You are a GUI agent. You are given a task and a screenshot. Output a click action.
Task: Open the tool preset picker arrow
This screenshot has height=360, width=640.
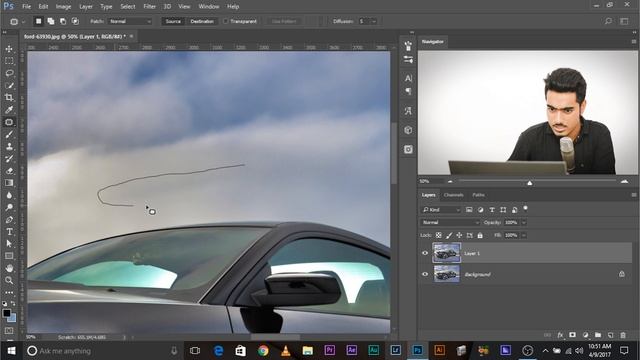pyautogui.click(x=23, y=22)
